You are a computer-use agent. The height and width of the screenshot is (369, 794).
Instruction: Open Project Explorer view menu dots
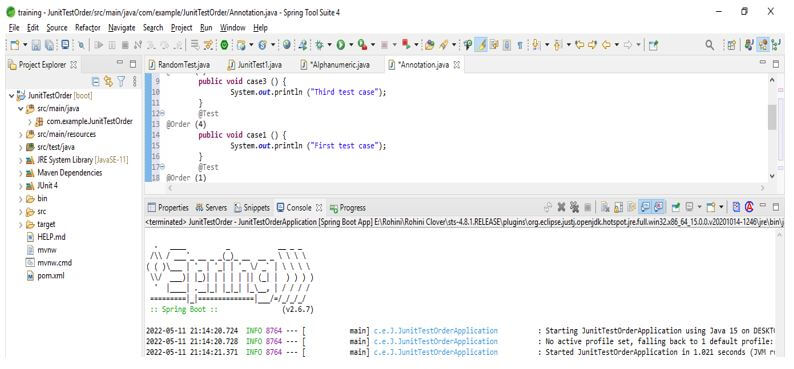point(134,81)
